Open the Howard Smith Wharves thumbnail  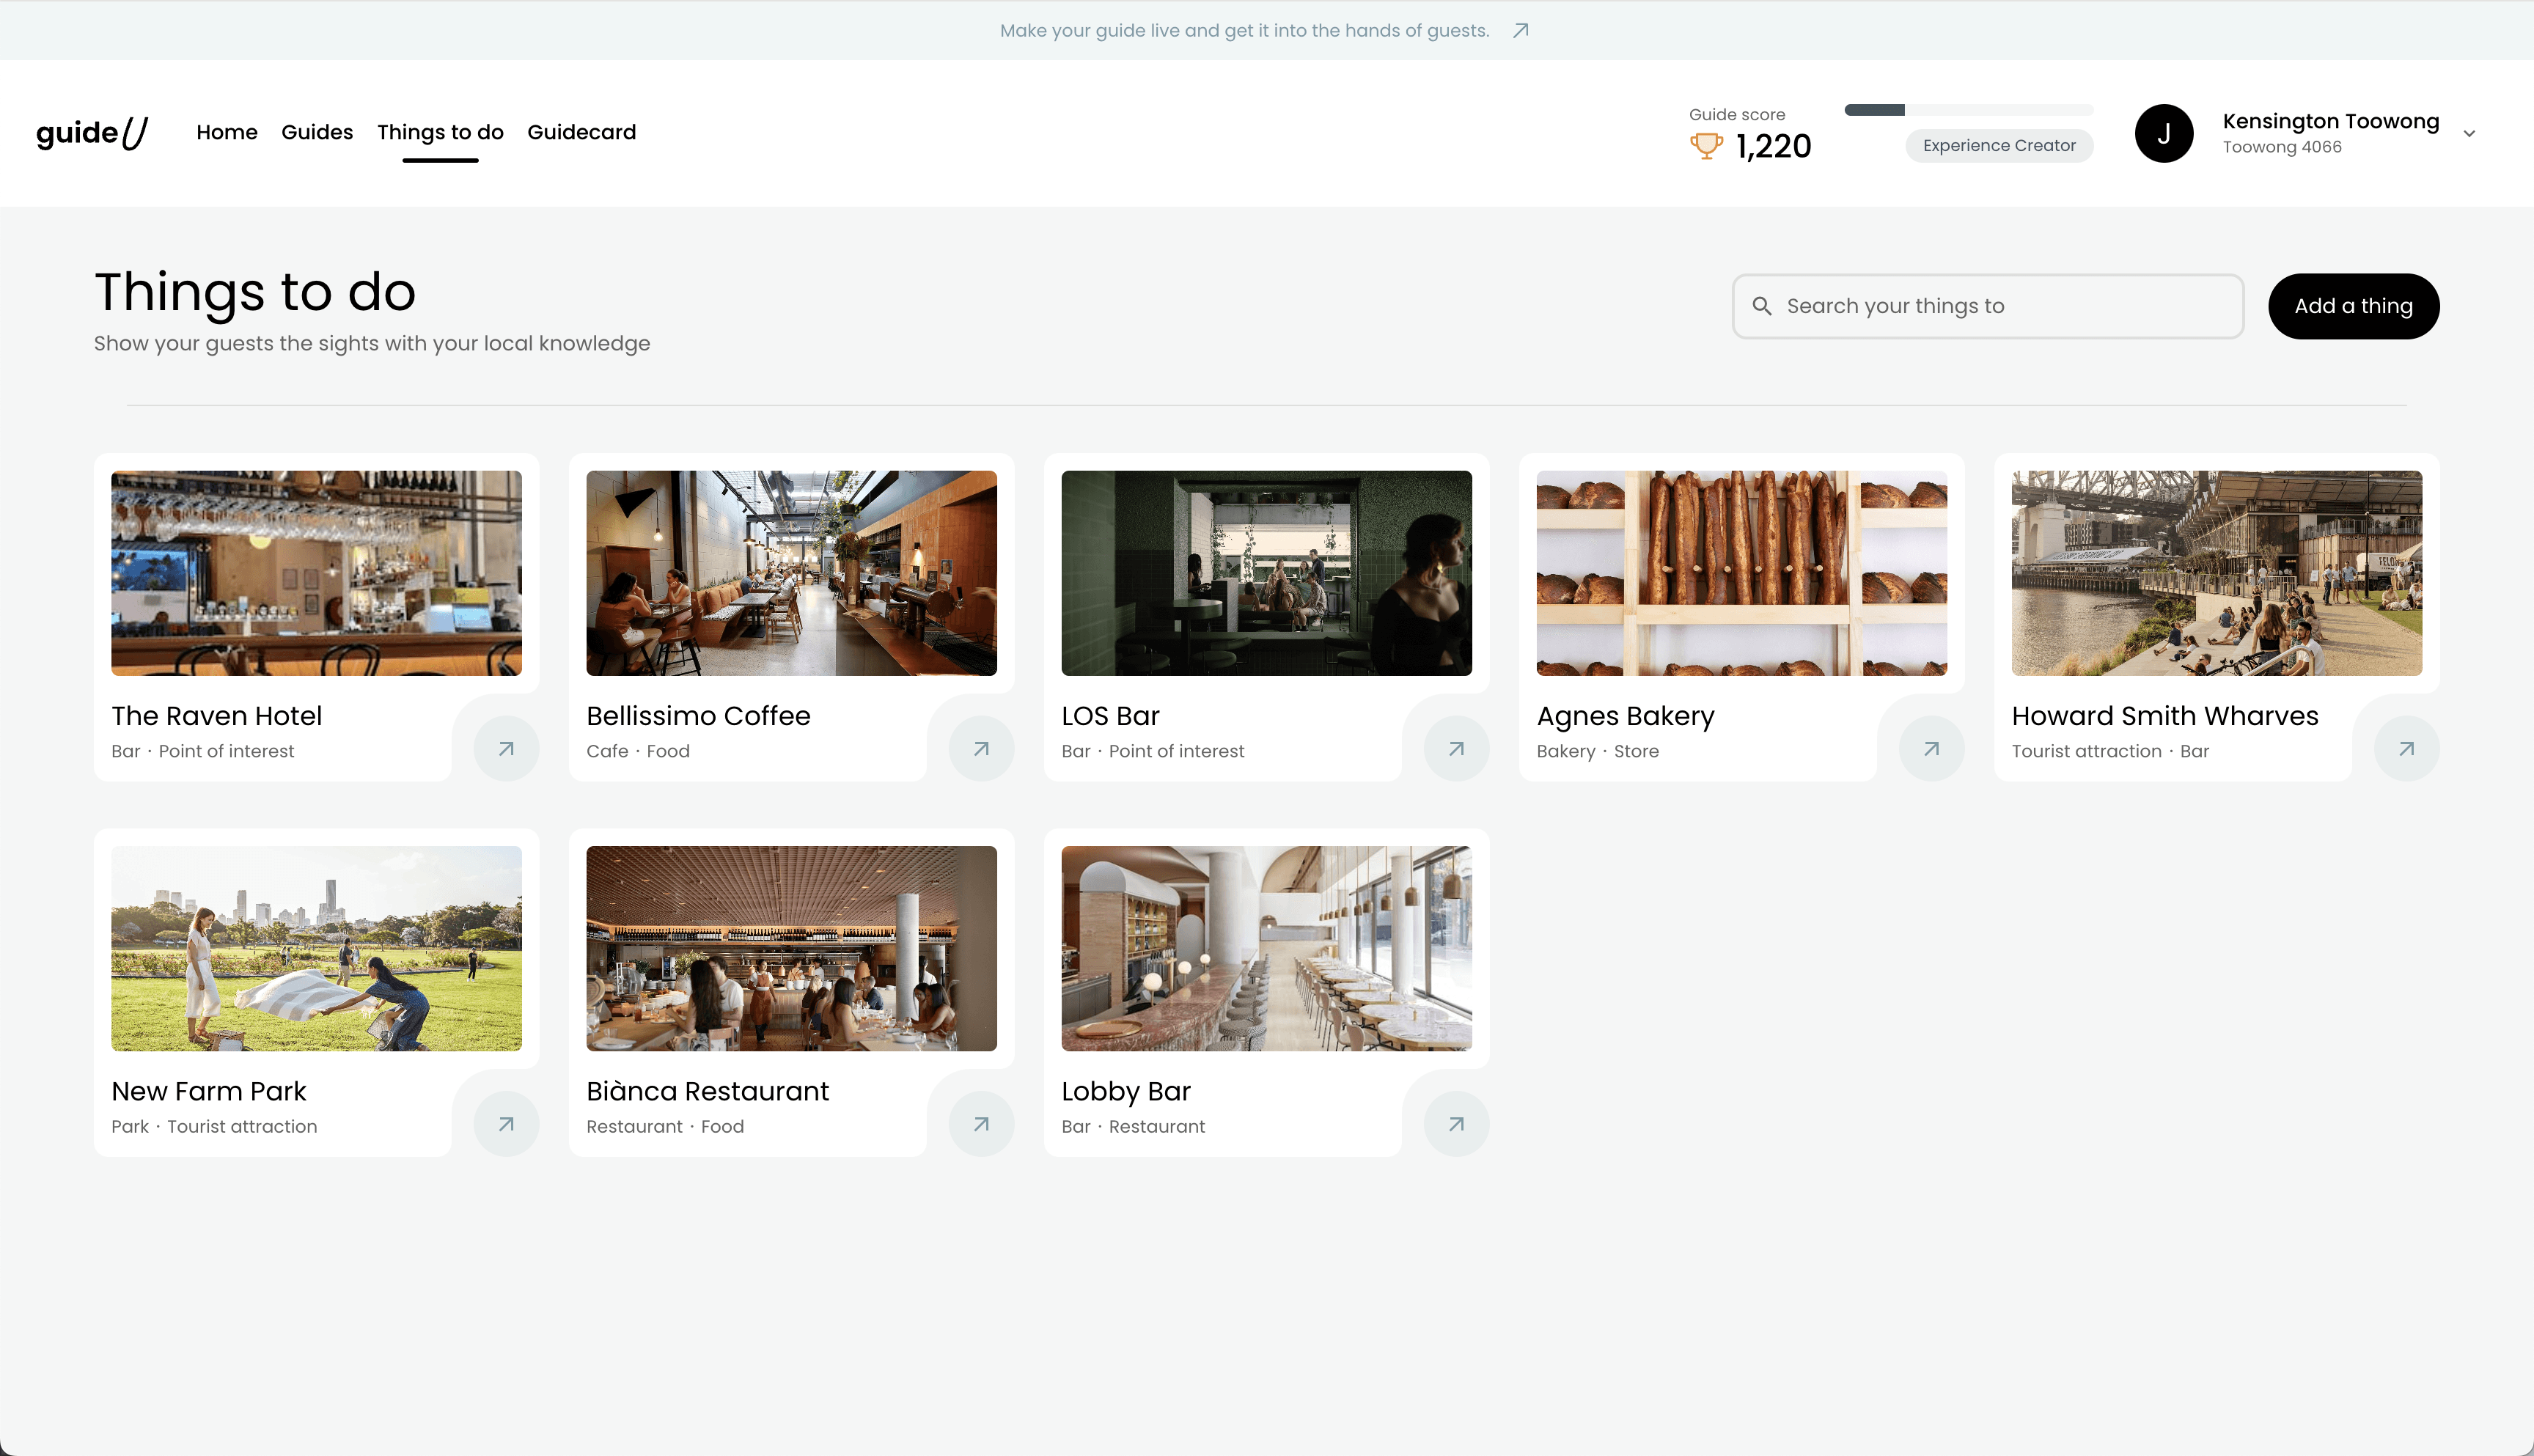coord(2216,573)
